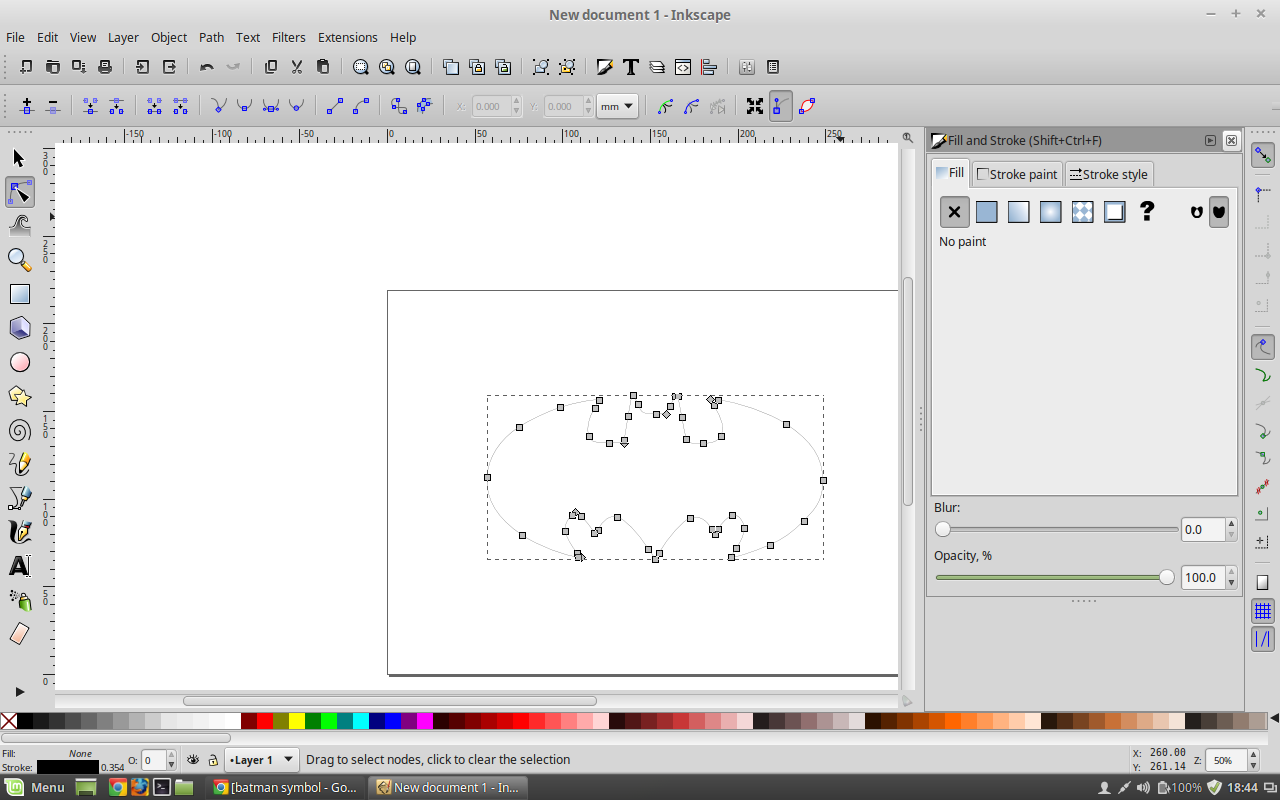1280x800 pixels.
Task: Open Align and Distribute dialog icon
Action: (x=709, y=67)
